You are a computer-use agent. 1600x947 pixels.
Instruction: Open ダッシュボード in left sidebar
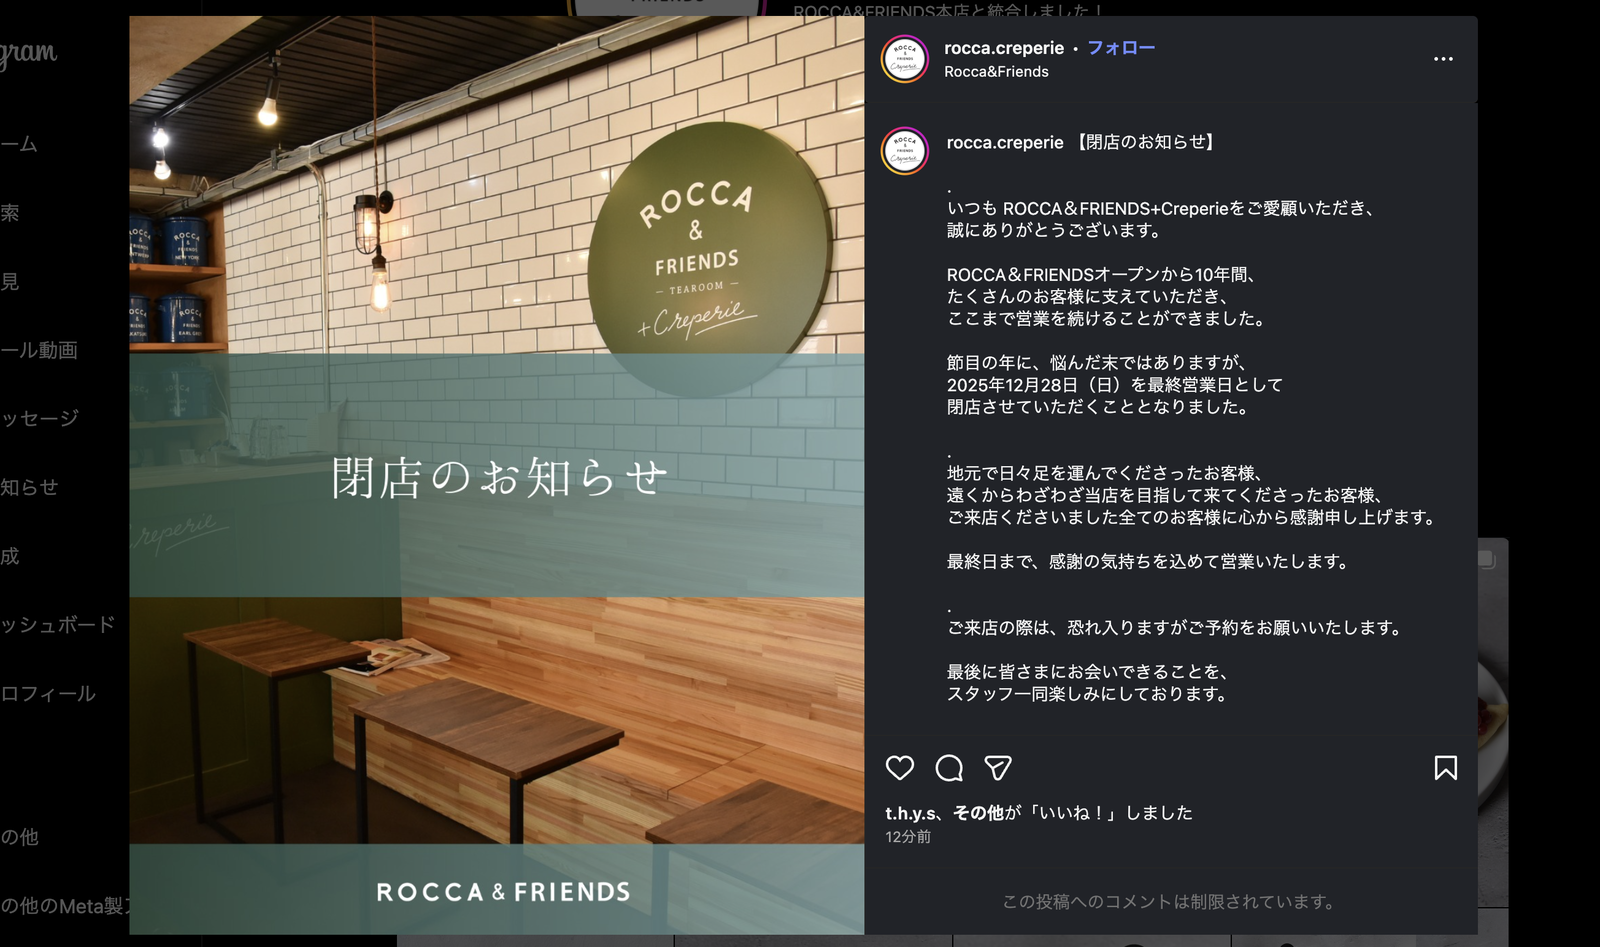(x=58, y=624)
